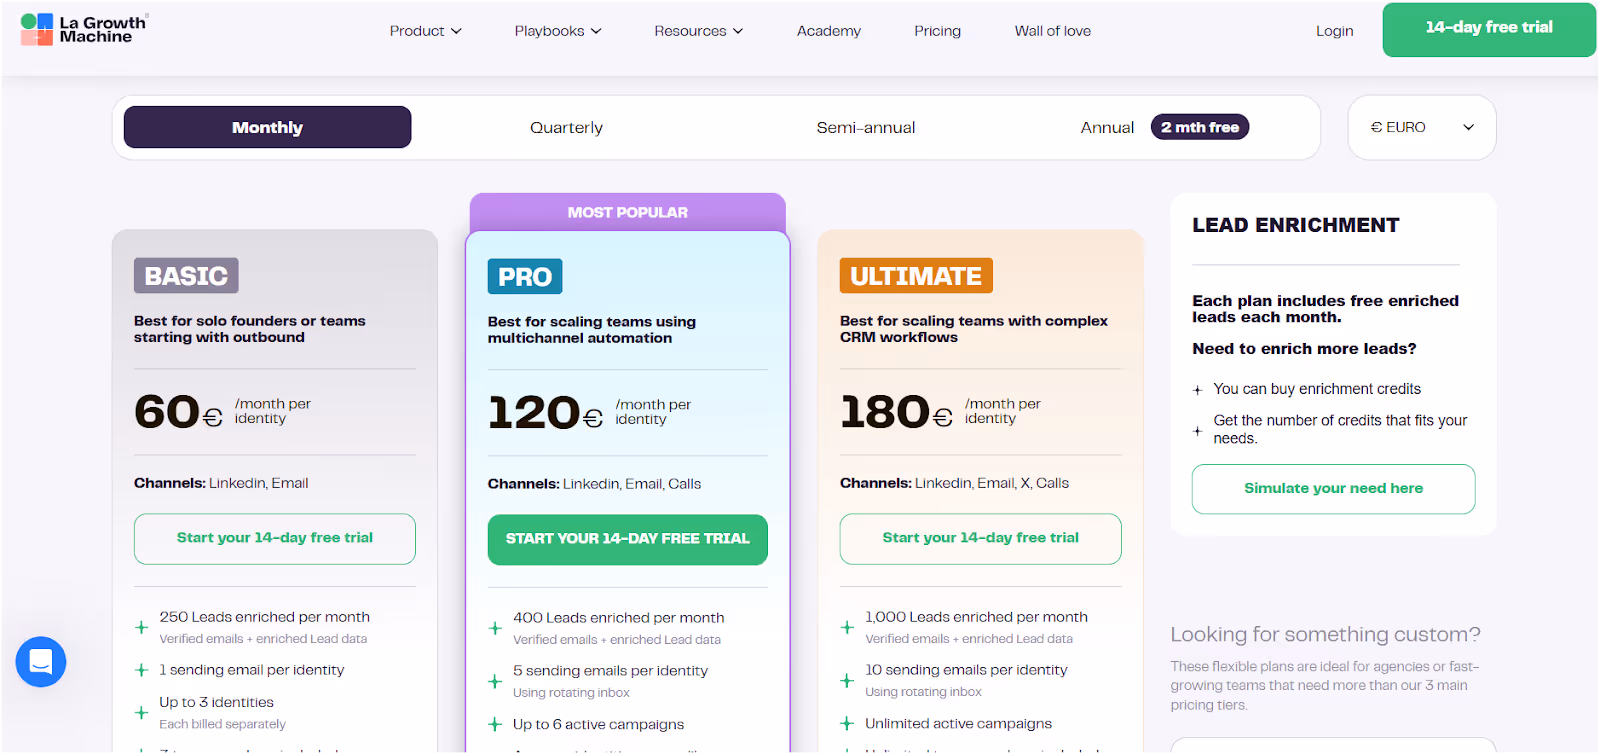
Task: Click '250 Leads enriched per month' text
Action: tap(264, 617)
